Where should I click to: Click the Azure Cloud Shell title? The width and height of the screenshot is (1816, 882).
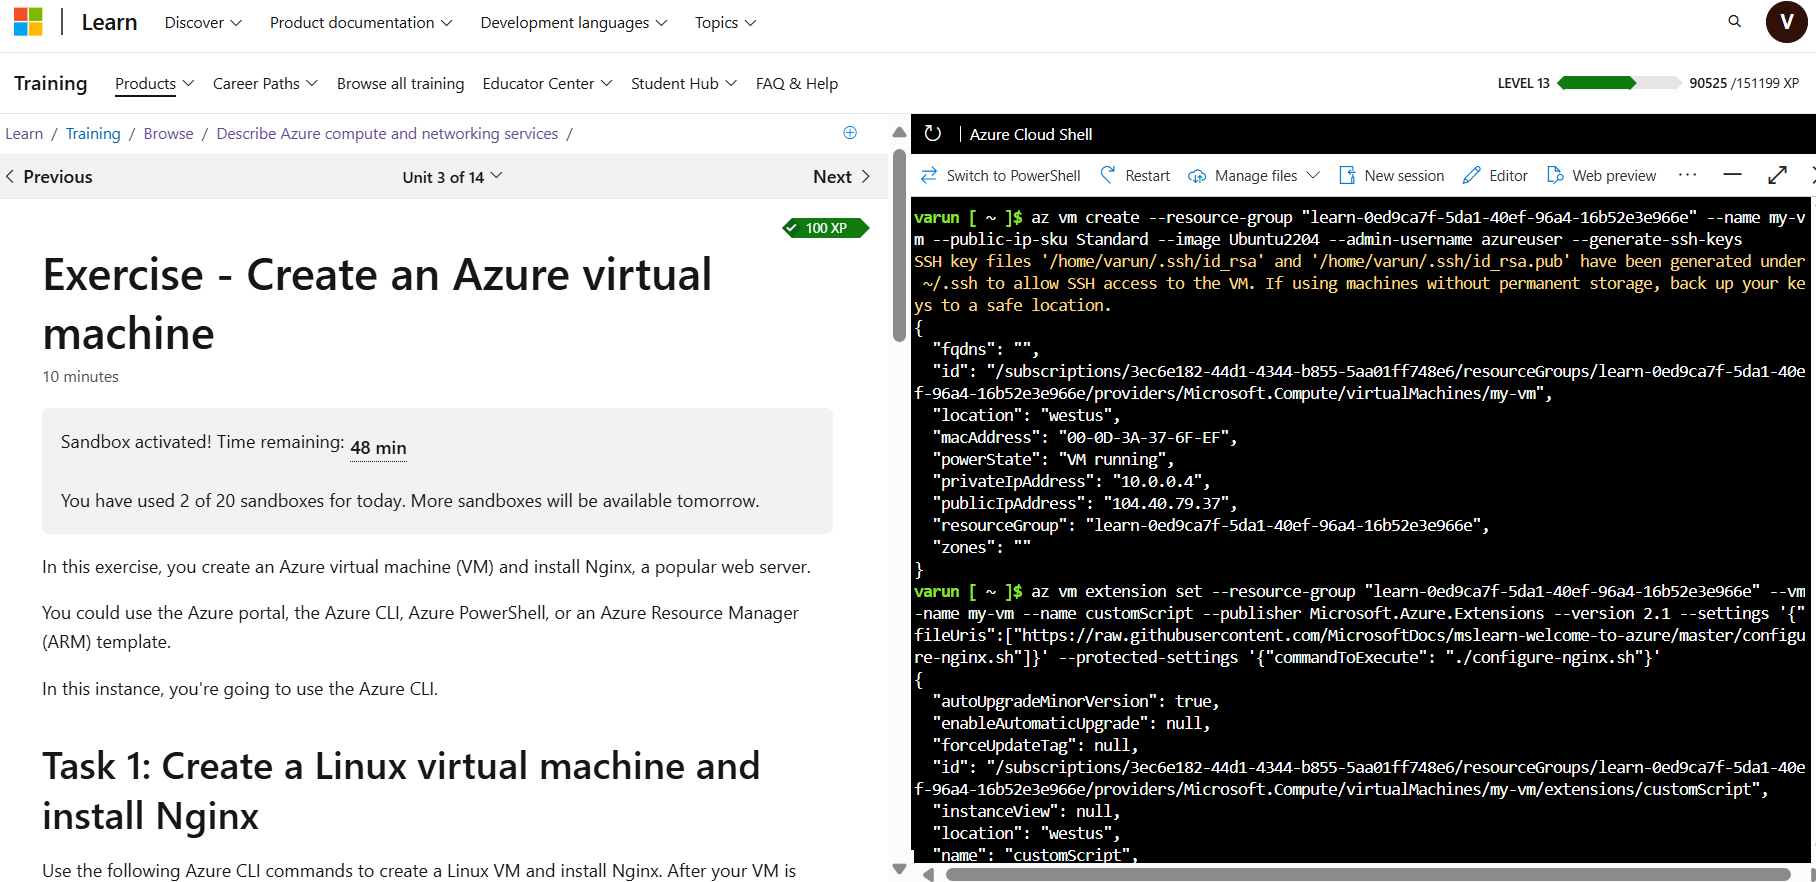click(1031, 134)
